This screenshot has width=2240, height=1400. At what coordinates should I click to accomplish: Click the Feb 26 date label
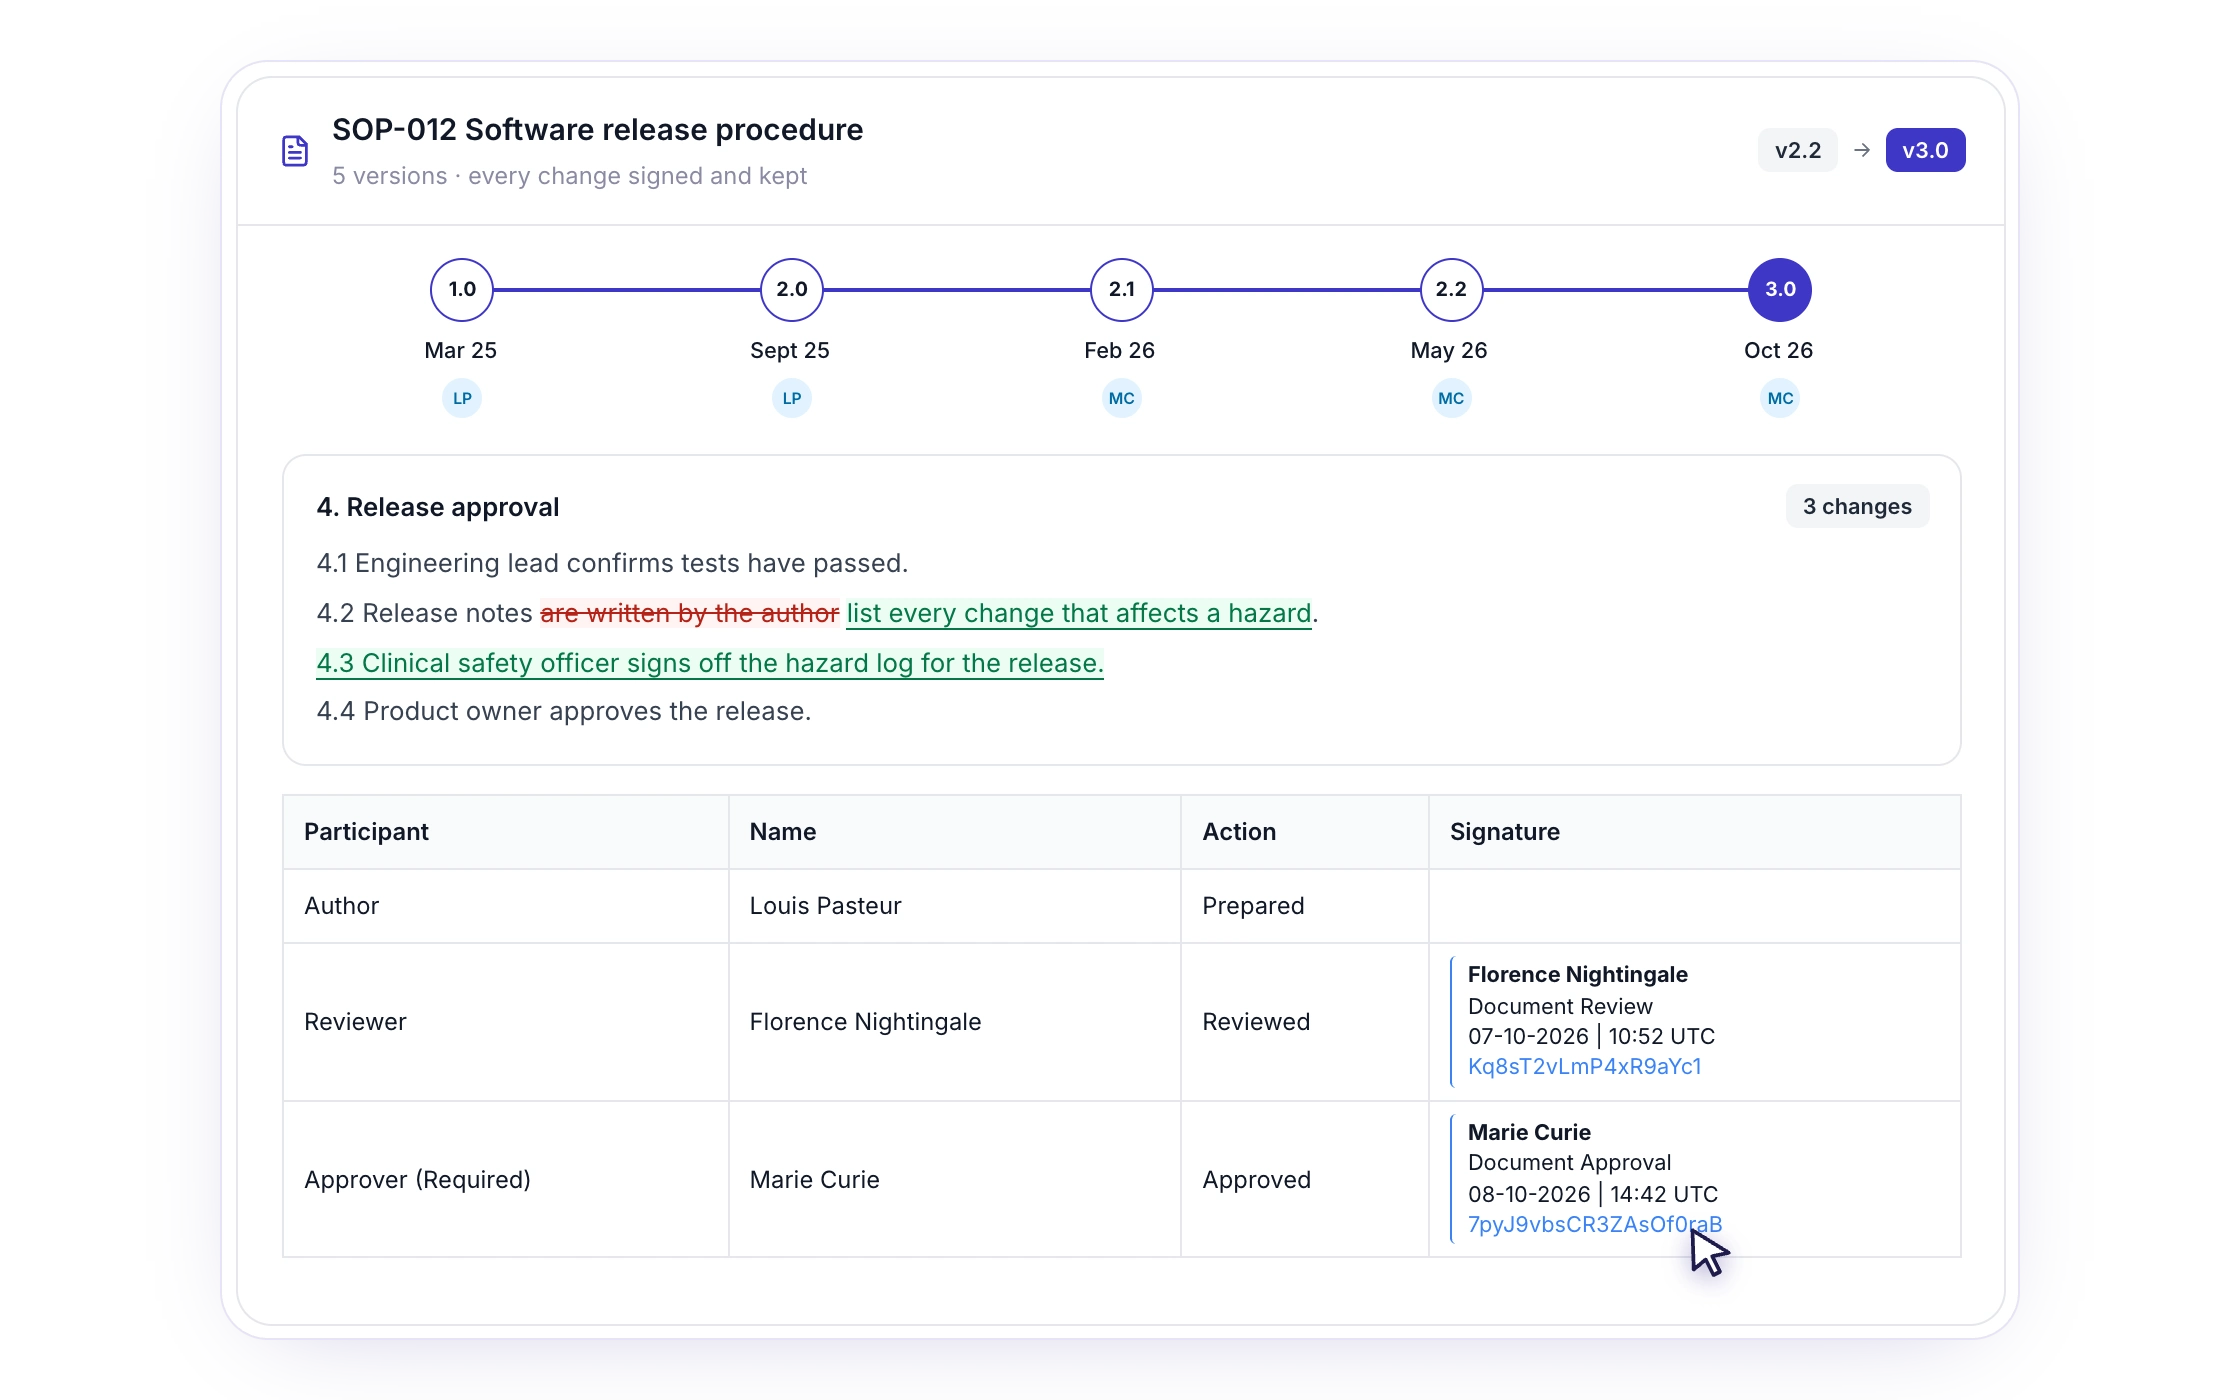click(1119, 350)
